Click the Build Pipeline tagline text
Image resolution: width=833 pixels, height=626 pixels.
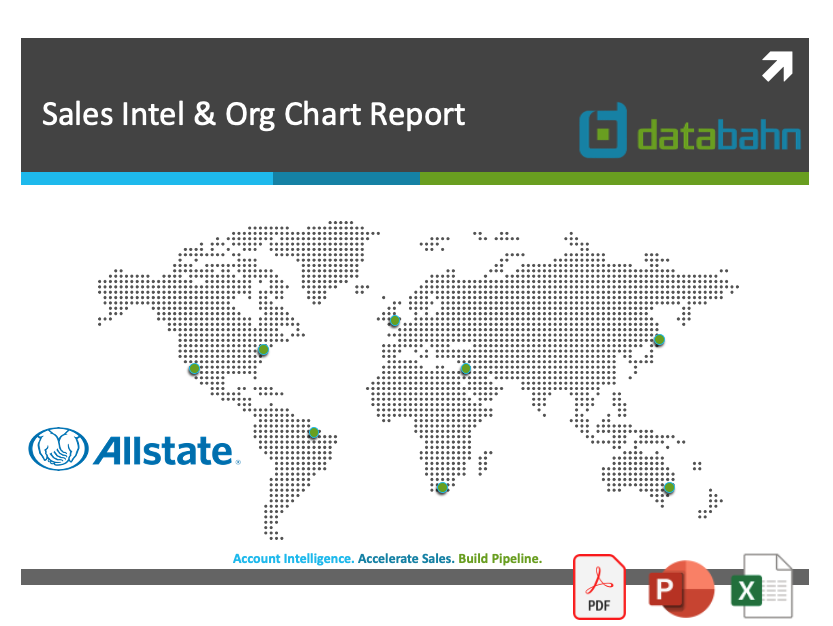[x=500, y=559]
